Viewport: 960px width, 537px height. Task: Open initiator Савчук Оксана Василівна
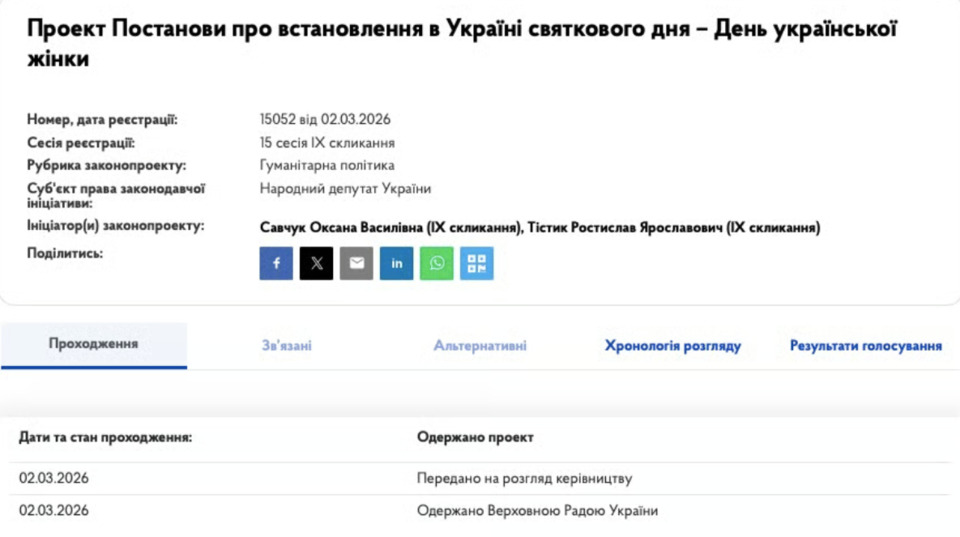tap(391, 228)
